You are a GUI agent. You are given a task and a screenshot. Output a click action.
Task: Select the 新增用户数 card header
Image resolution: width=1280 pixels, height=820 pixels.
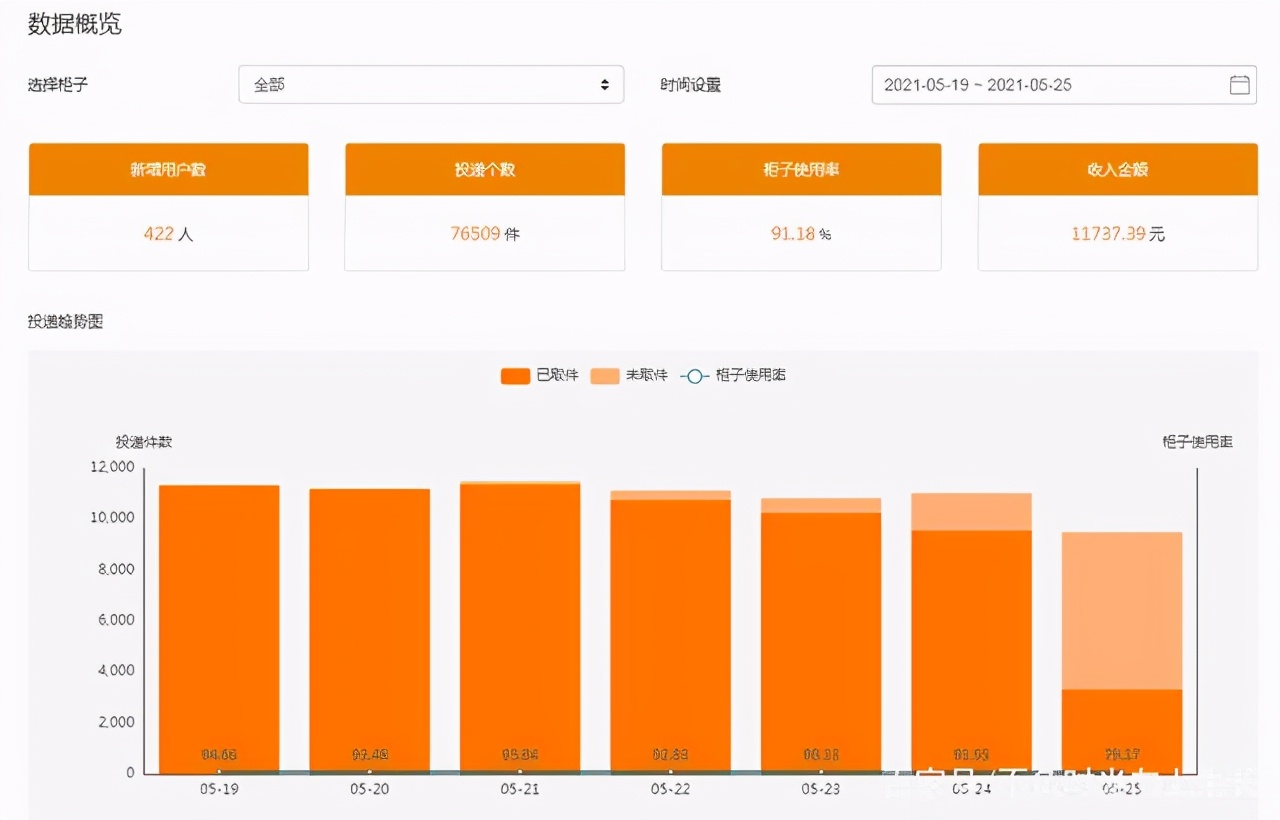[x=168, y=169]
